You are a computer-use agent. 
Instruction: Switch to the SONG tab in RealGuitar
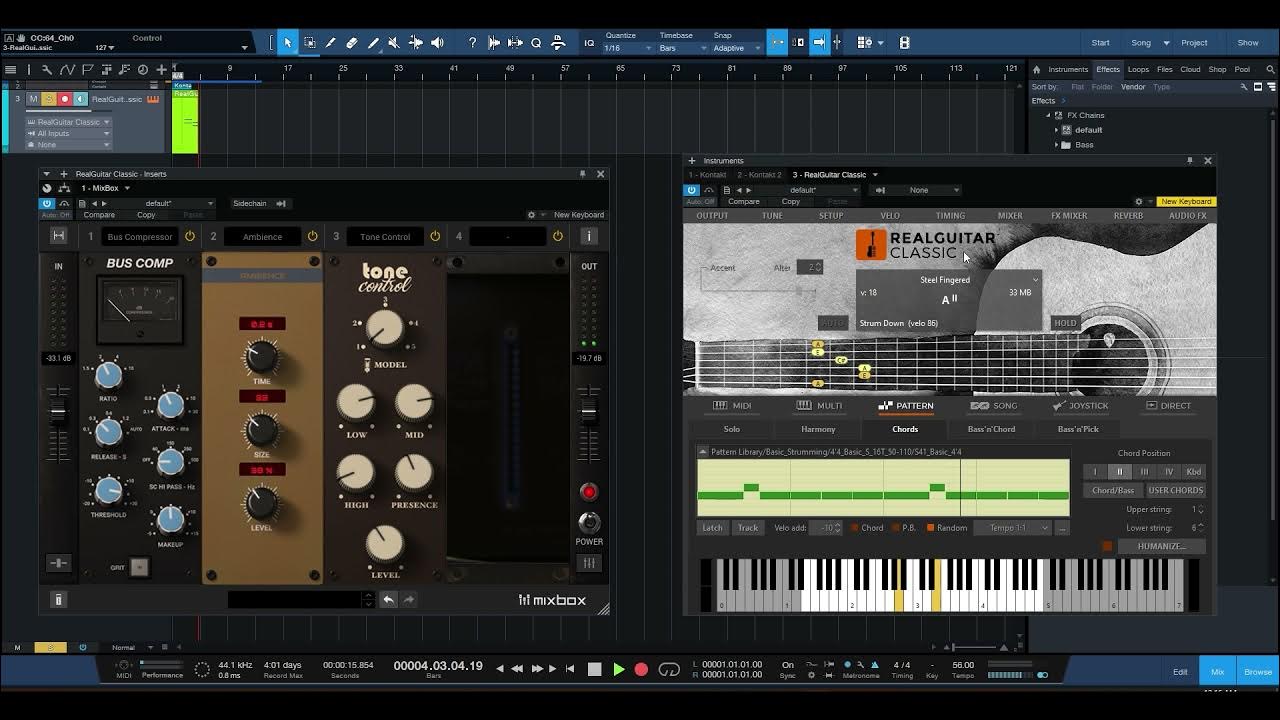tap(994, 406)
